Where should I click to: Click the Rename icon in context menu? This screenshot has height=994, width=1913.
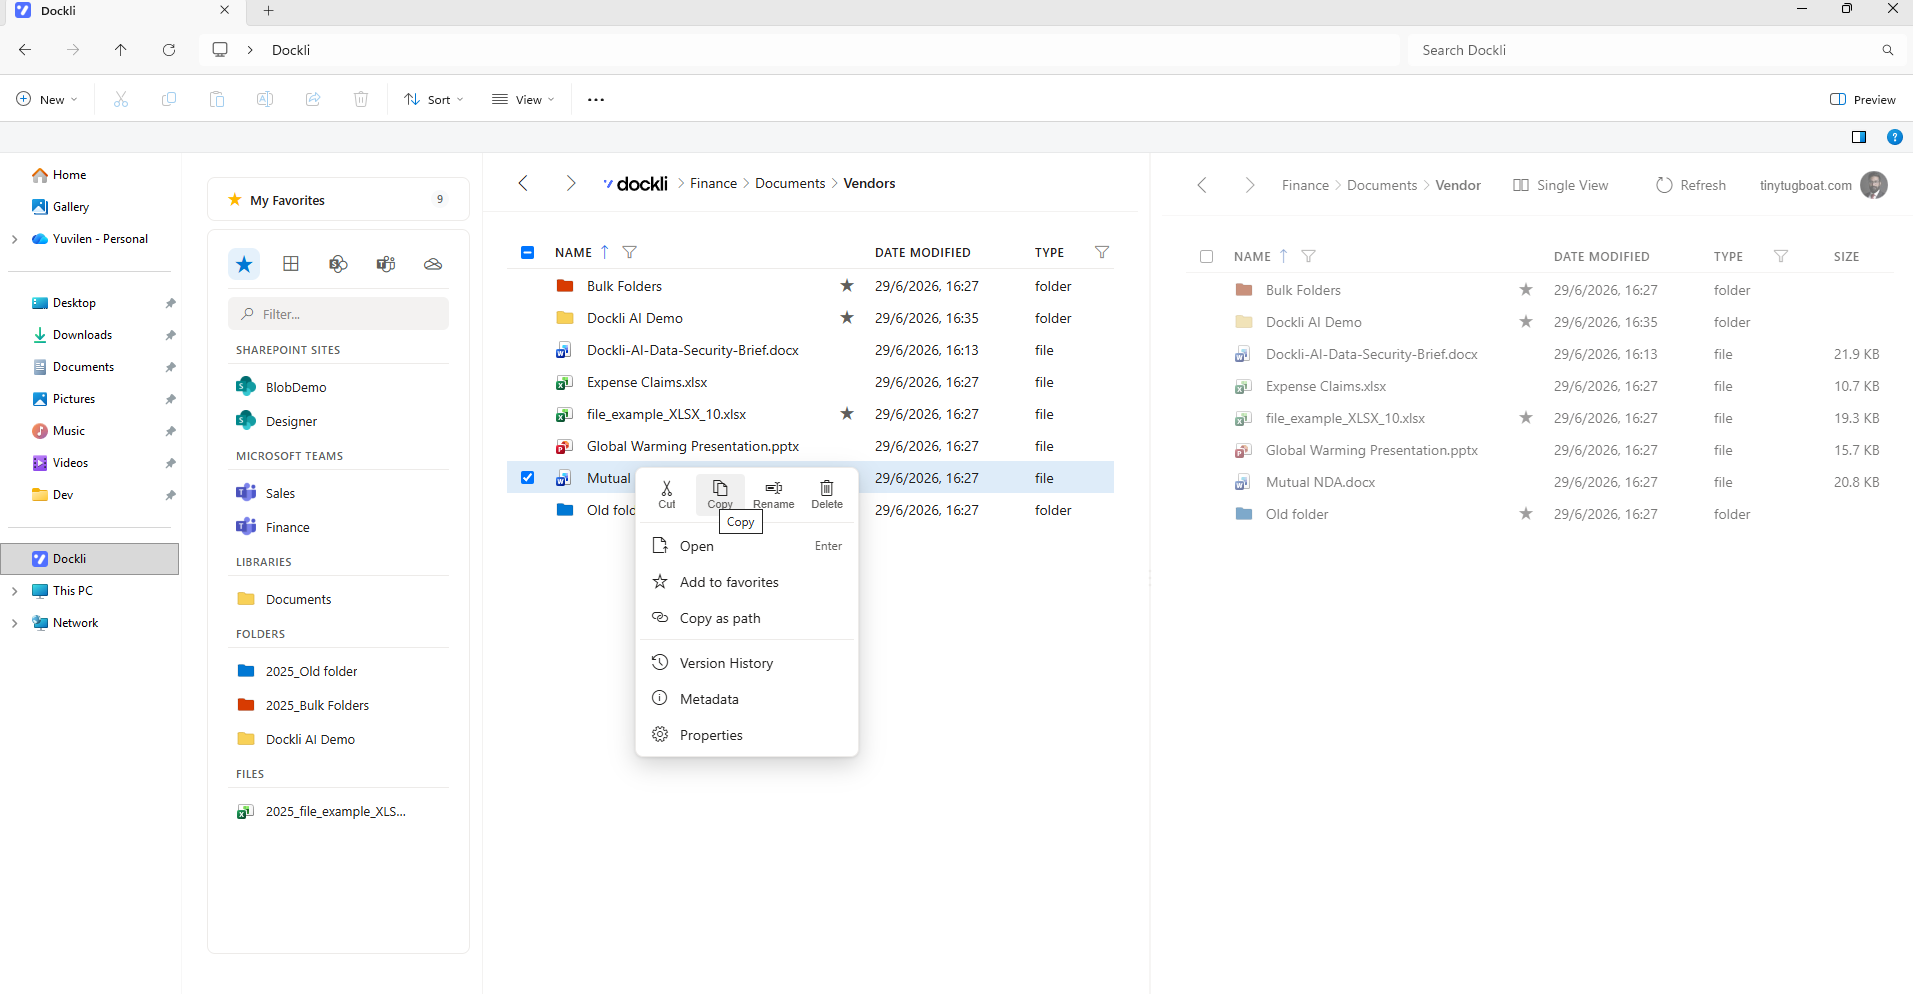pos(774,493)
